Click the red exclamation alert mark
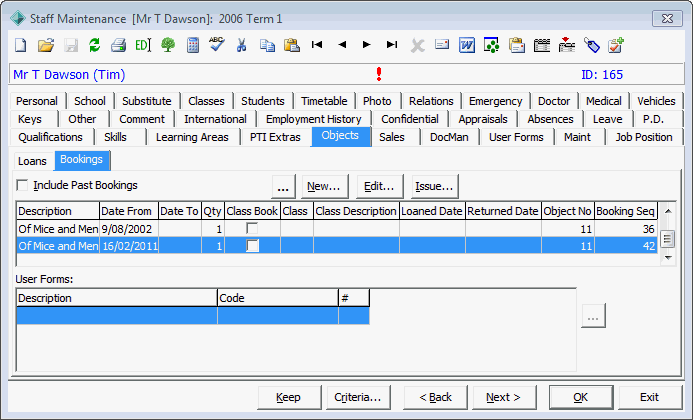Viewport: 693px width, 420px height. click(379, 74)
